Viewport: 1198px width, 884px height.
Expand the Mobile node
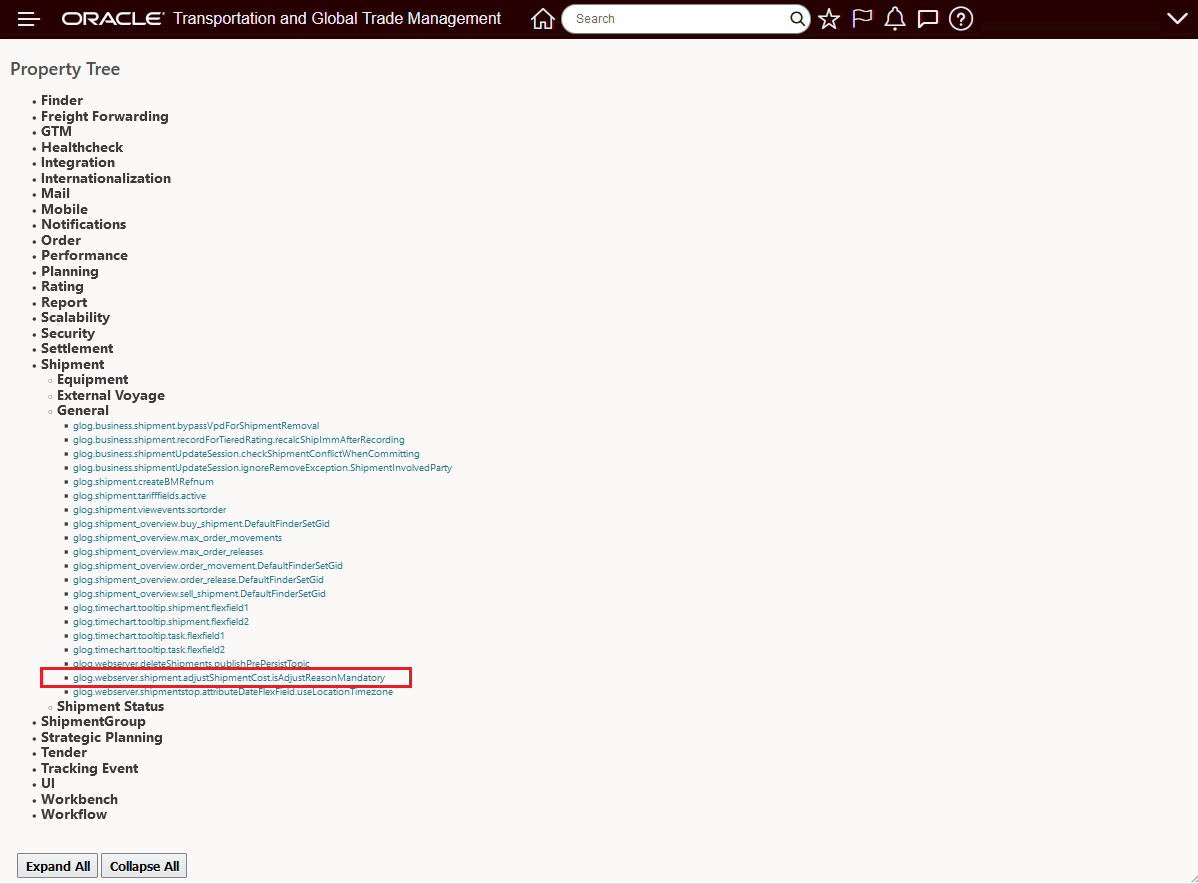(64, 209)
